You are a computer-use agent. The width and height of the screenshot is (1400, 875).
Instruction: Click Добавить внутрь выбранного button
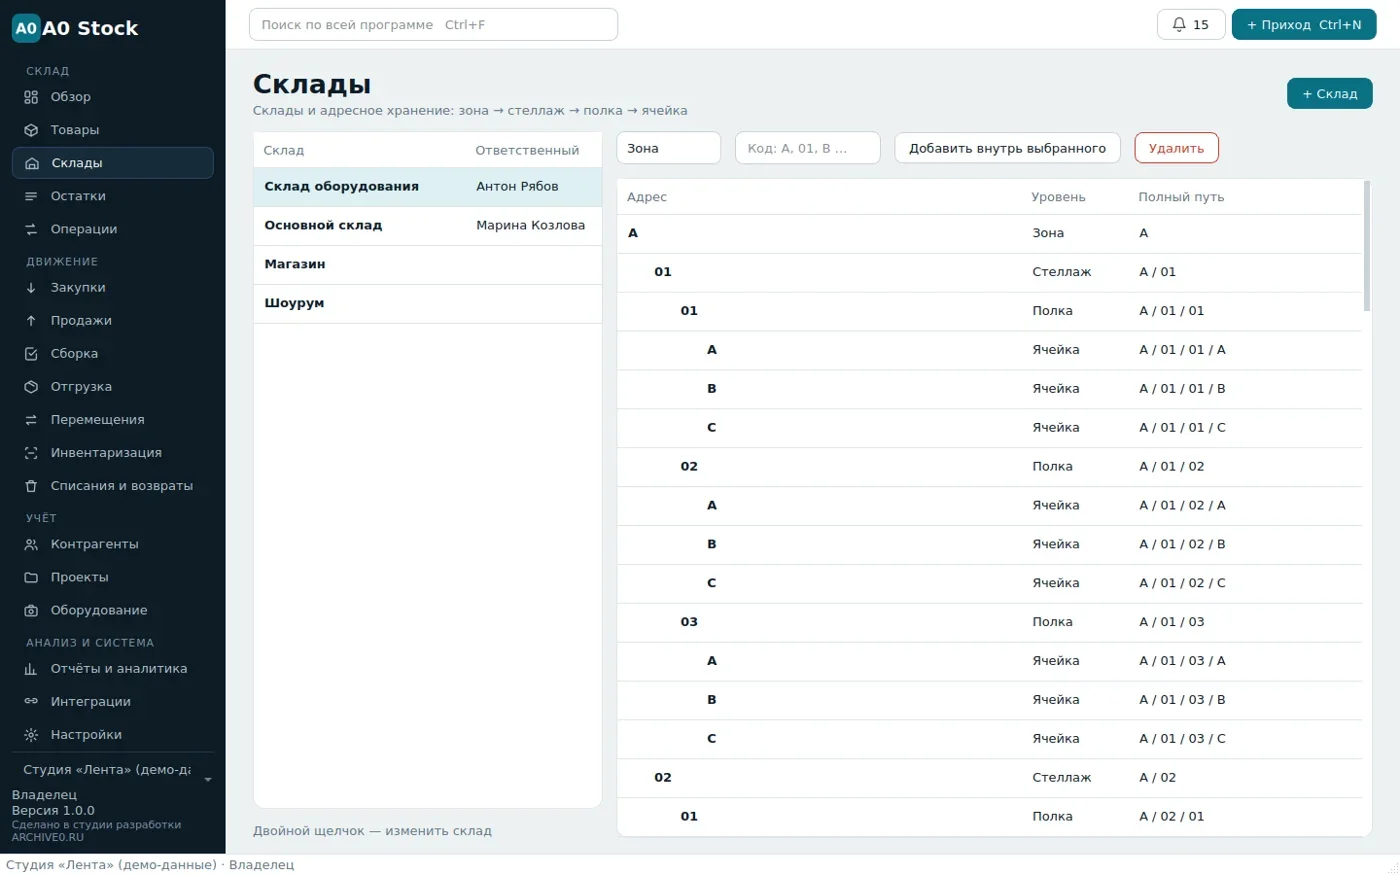tap(1007, 148)
